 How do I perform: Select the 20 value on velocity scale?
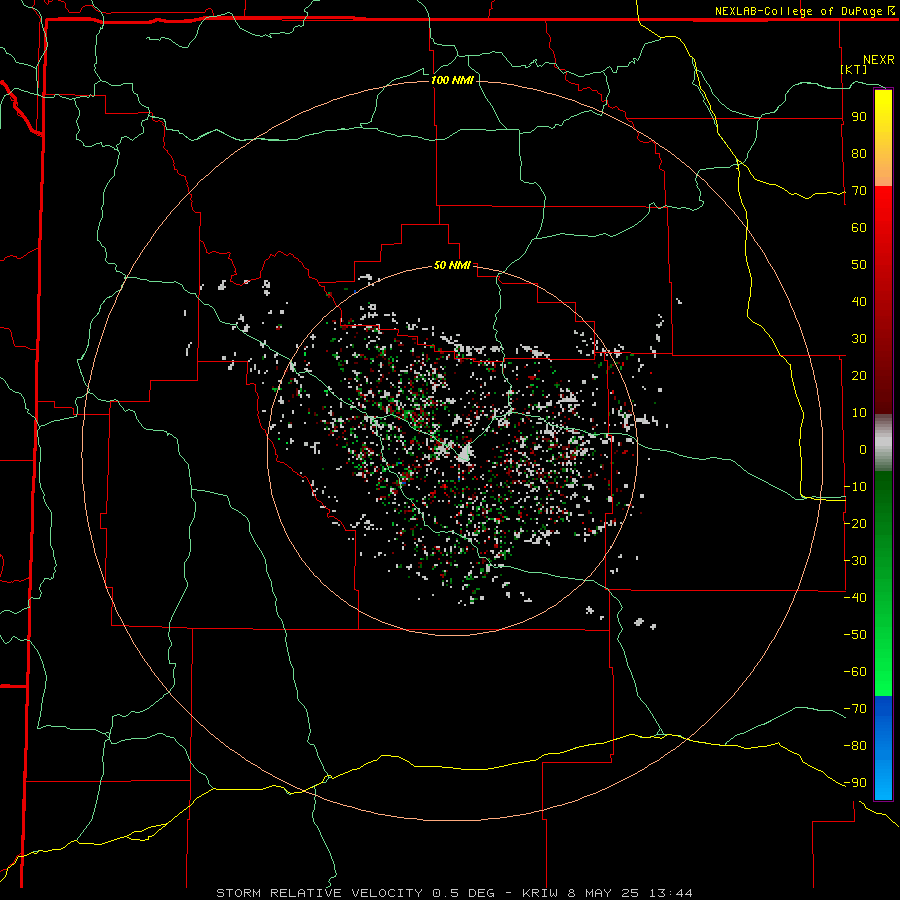pos(859,375)
